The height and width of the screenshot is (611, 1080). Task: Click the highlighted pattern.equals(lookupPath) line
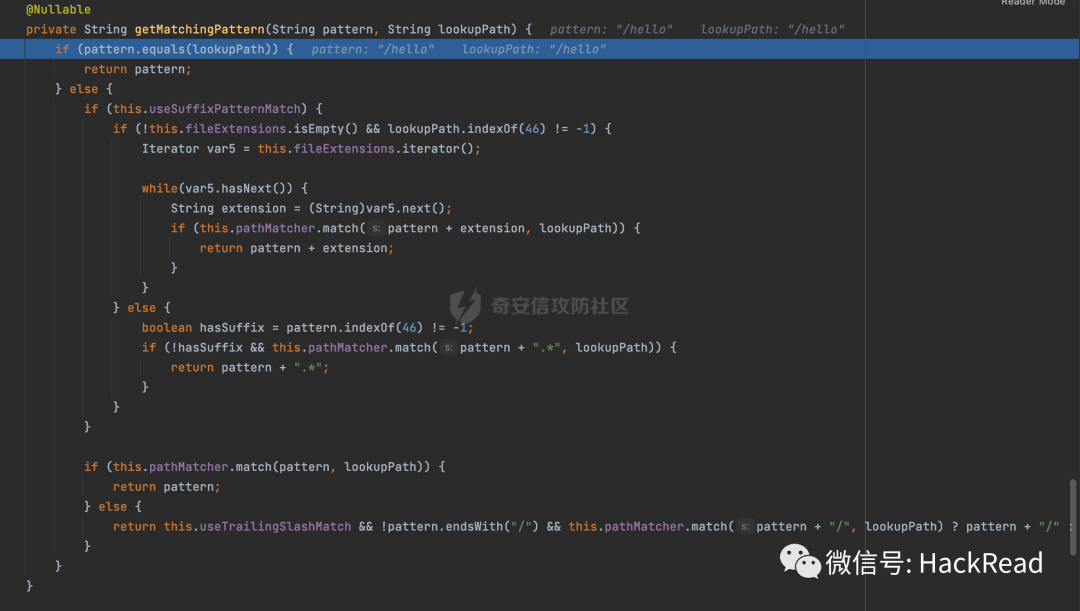click(539, 49)
